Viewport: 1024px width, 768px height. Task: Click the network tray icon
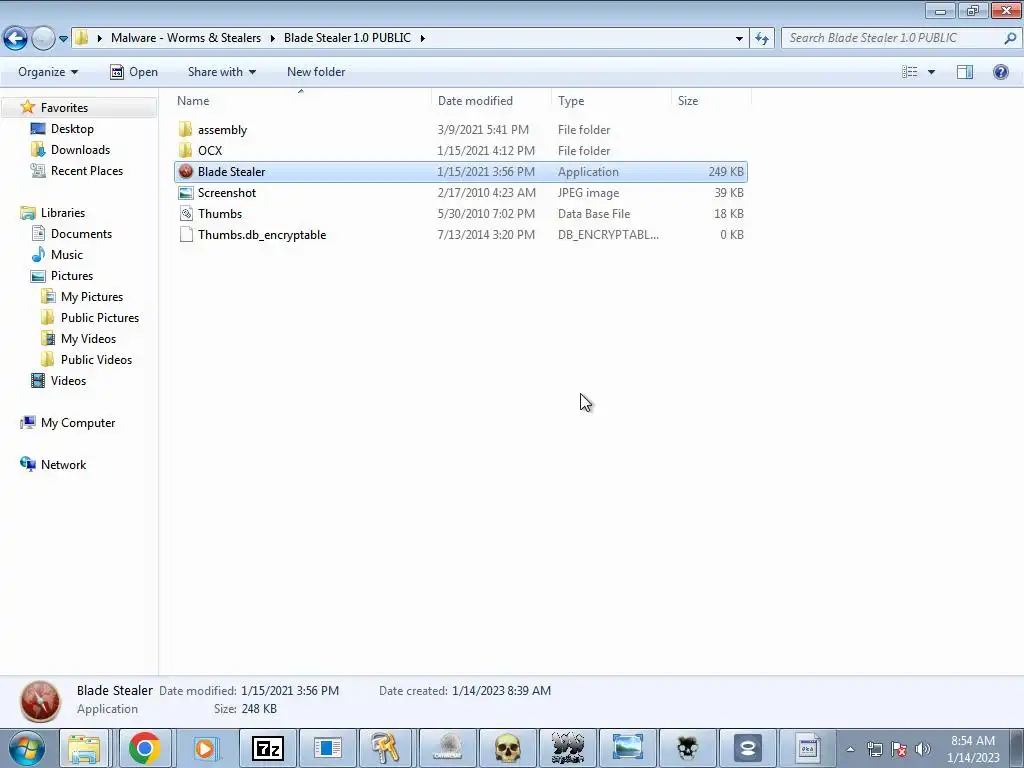[x=874, y=749]
